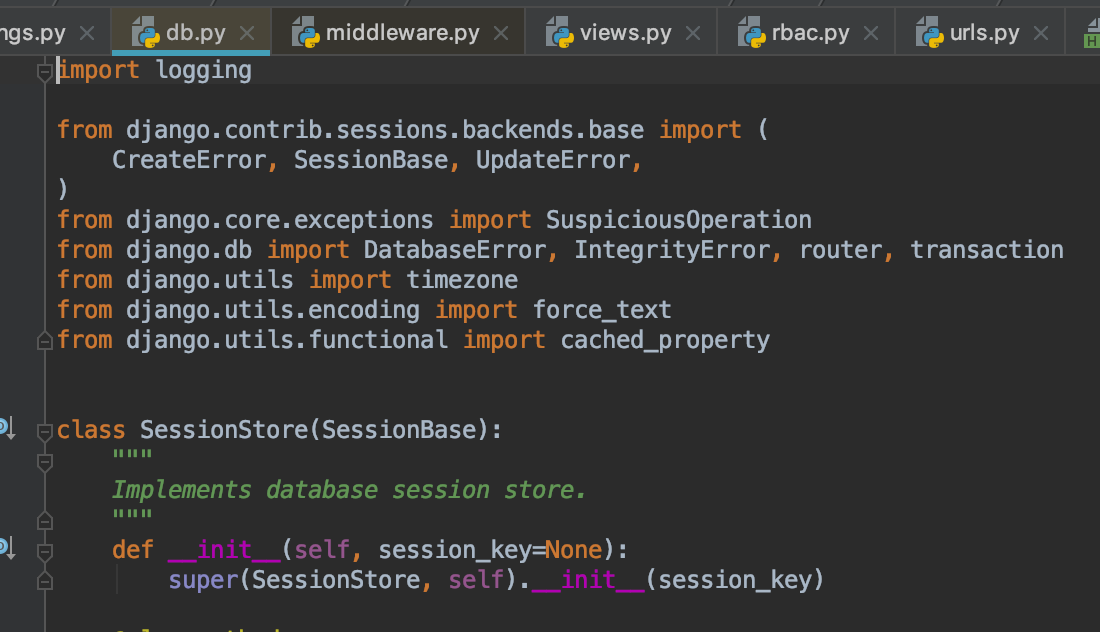
Task: Click the Python file icon on db.py
Action: (x=147, y=34)
